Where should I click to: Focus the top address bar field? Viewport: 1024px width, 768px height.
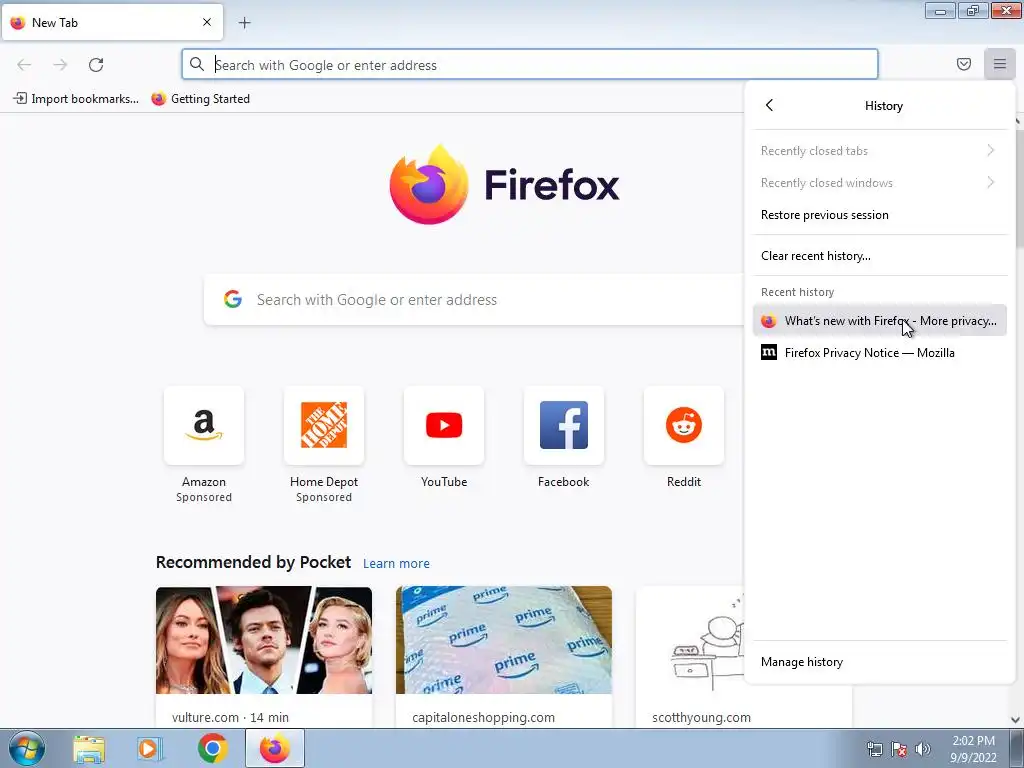point(530,64)
